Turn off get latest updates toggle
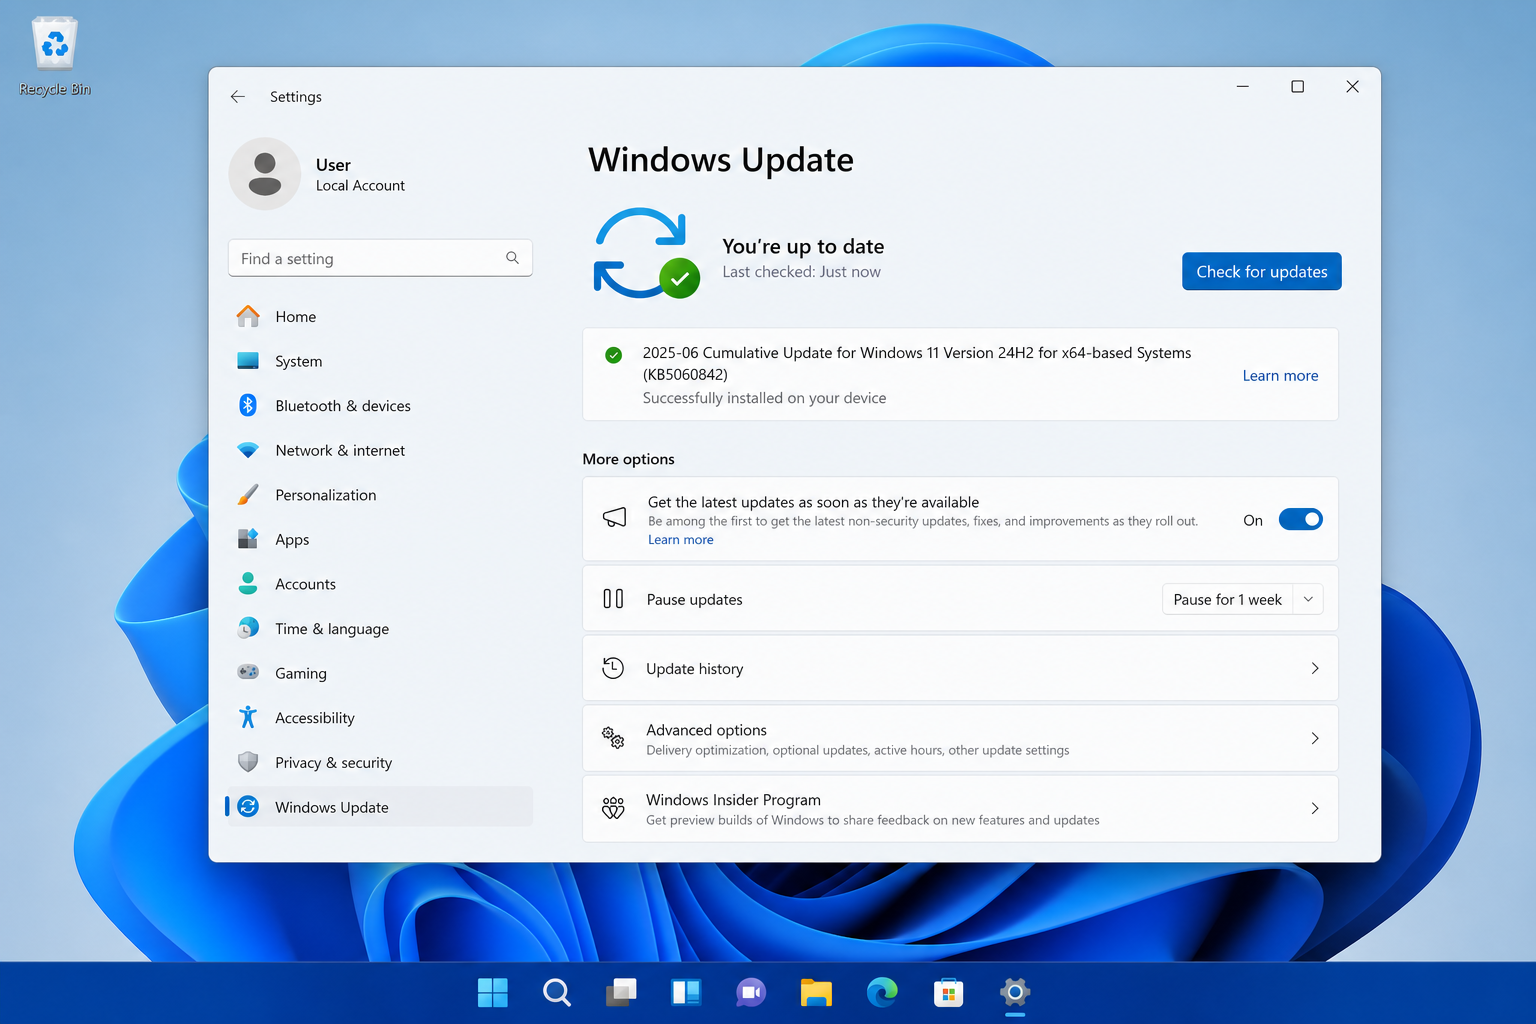The height and width of the screenshot is (1024, 1536). tap(1301, 519)
